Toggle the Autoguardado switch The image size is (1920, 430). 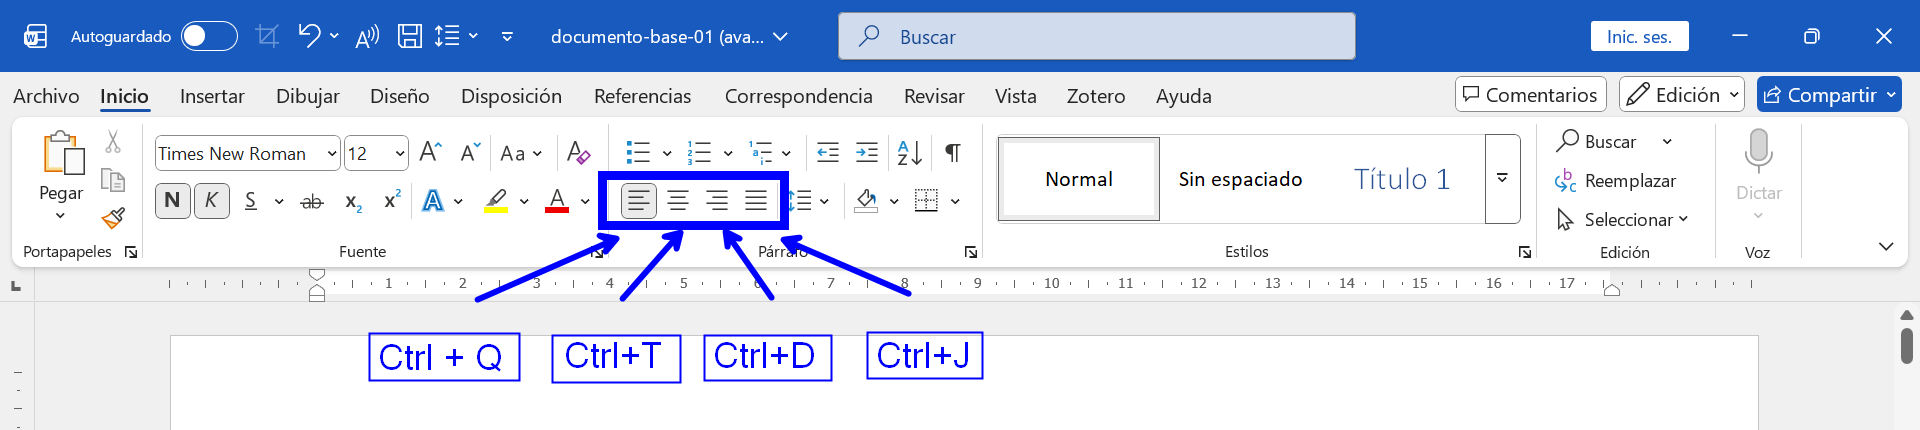(209, 36)
